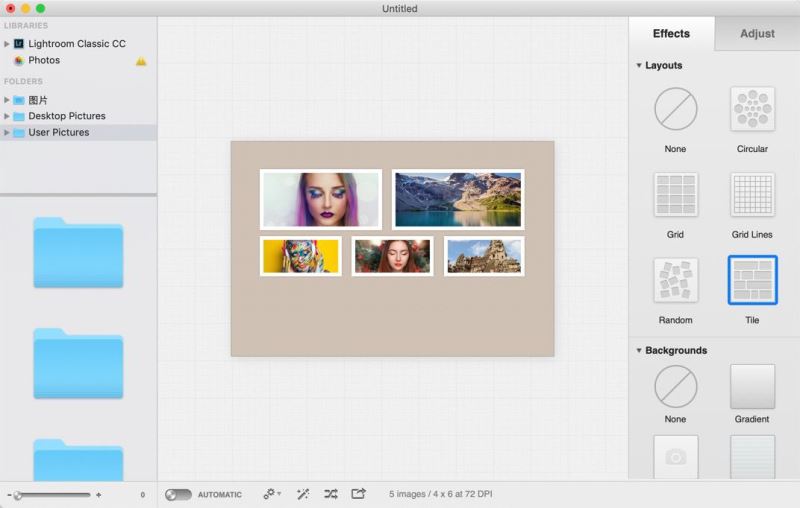800x508 pixels.
Task: Select the Tile layout
Action: tap(752, 280)
